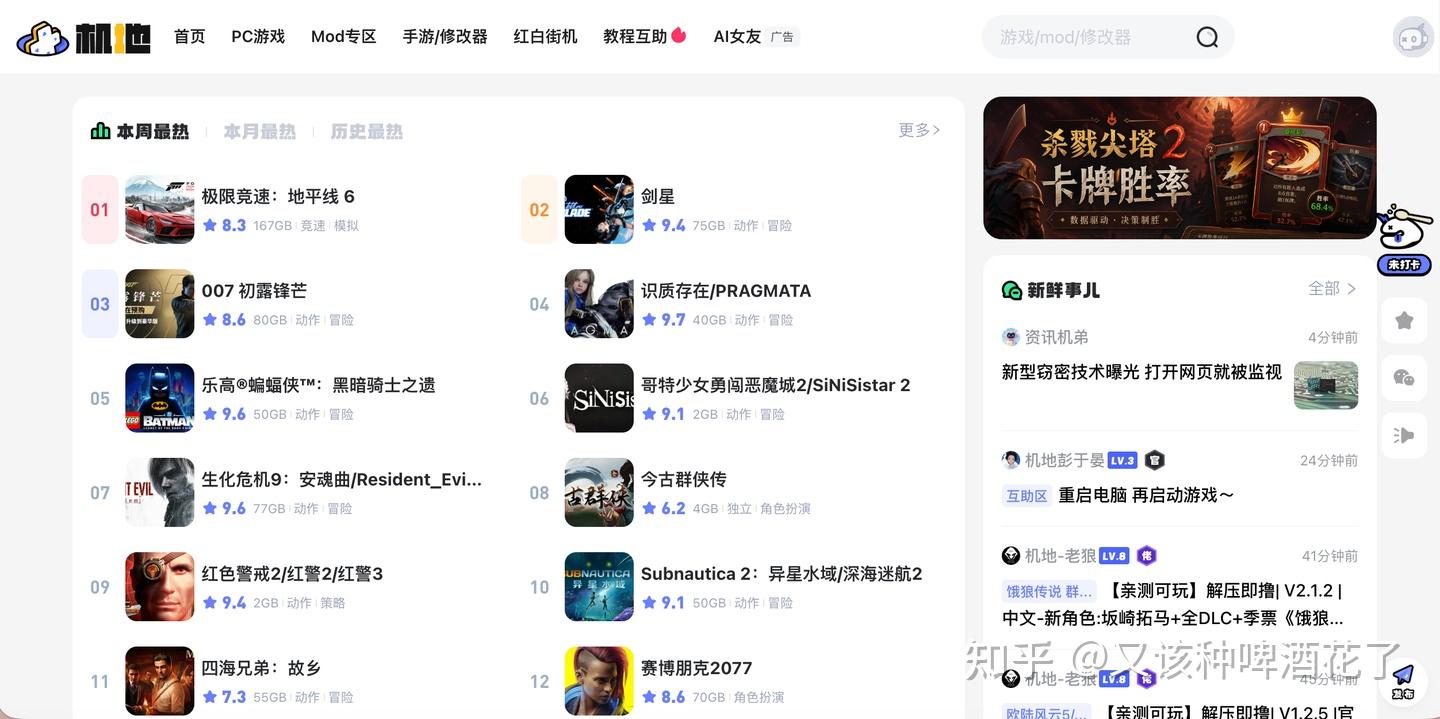The width and height of the screenshot is (1440, 719).
Task: Click the 机地 site logo
Action: tap(84, 37)
